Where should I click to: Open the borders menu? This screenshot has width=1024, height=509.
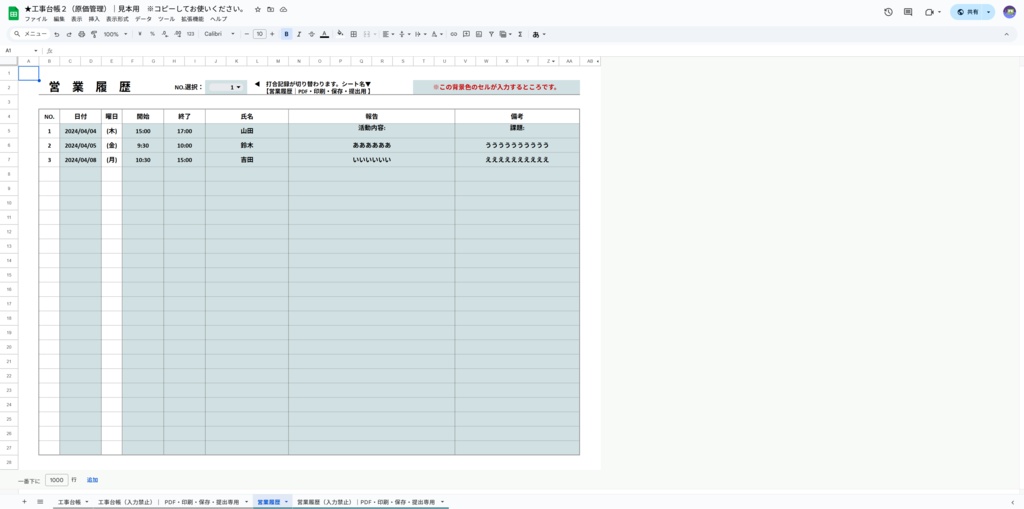353,34
